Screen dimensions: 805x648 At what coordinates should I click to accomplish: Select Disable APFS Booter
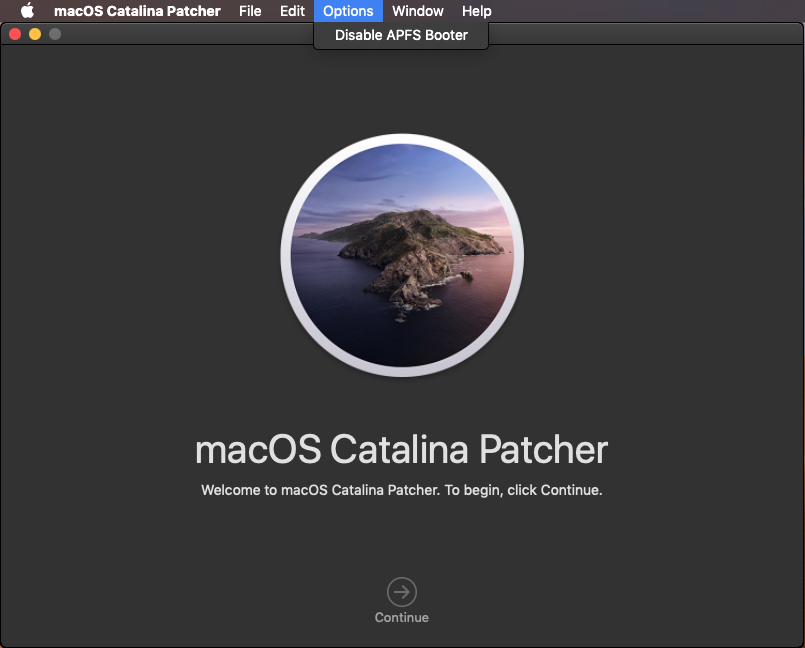pyautogui.click(x=401, y=35)
